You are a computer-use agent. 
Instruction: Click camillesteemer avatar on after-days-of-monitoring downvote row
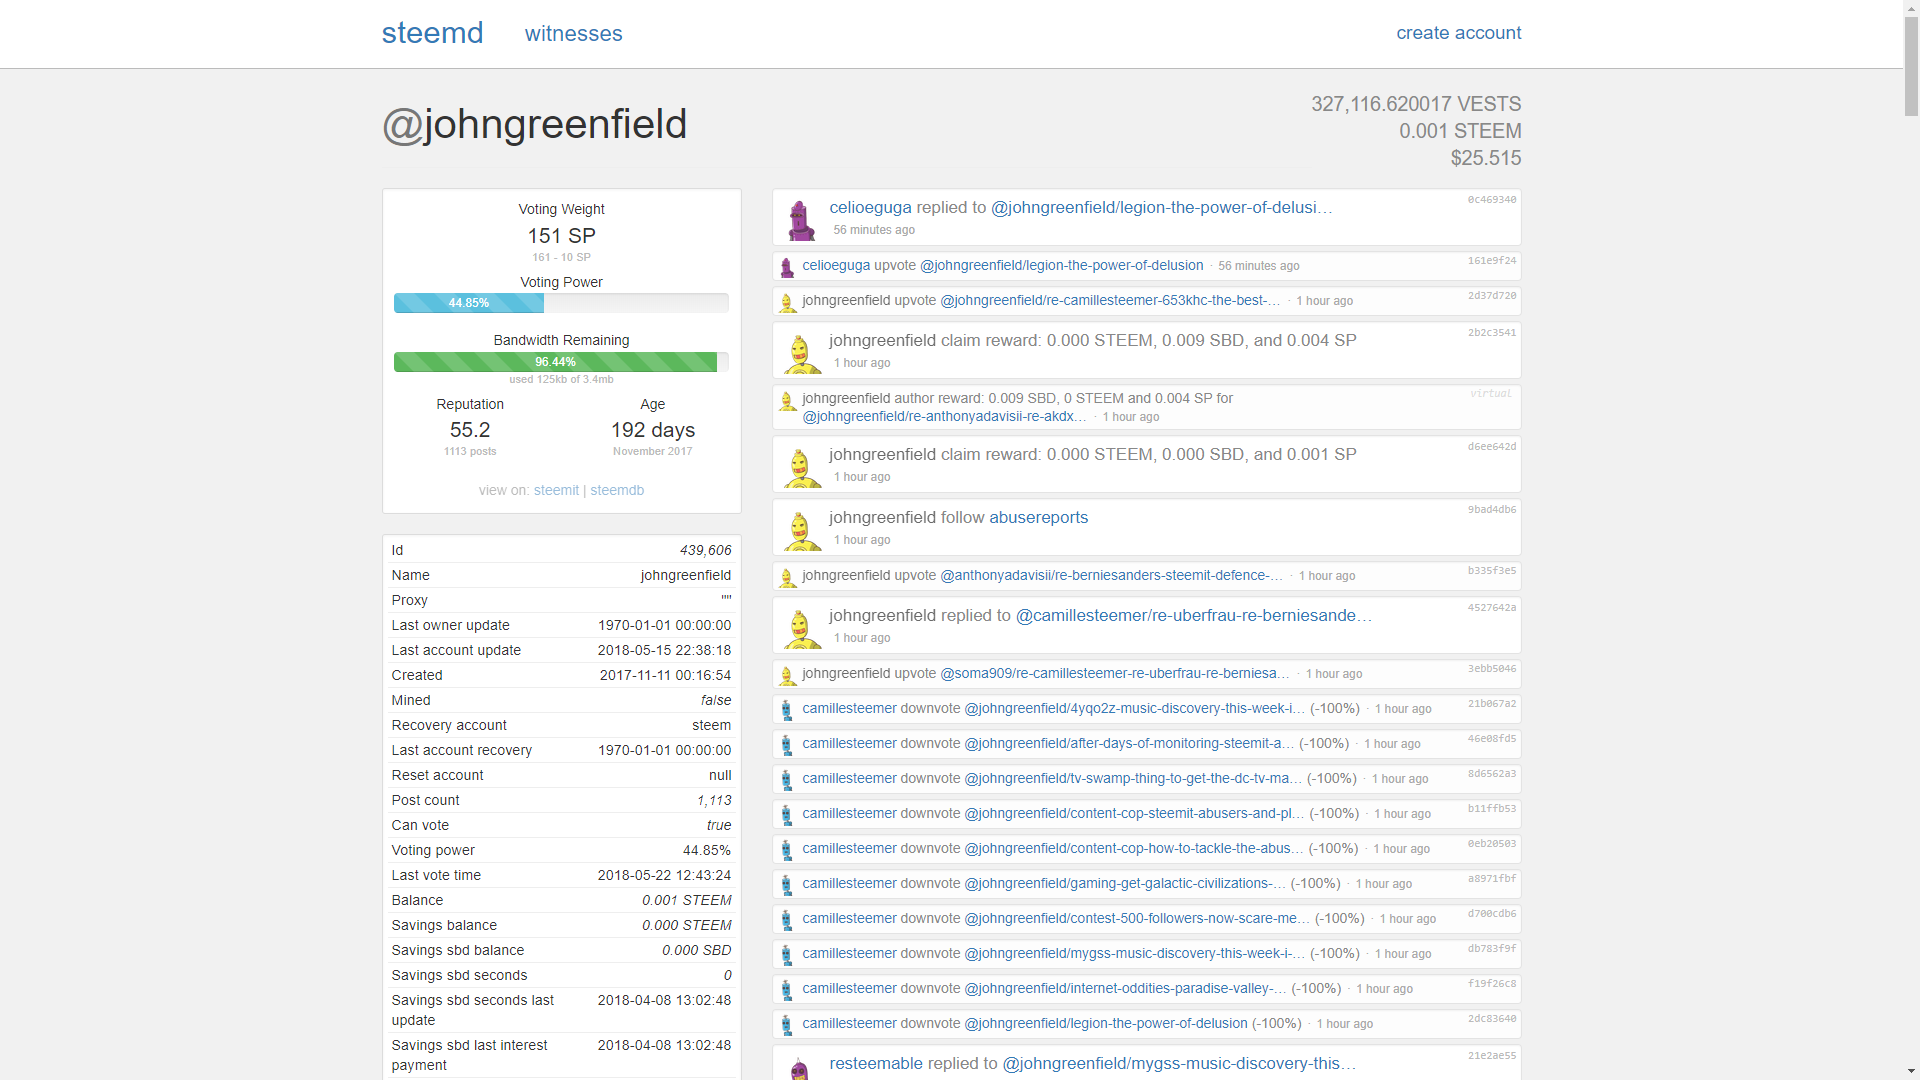point(787,745)
